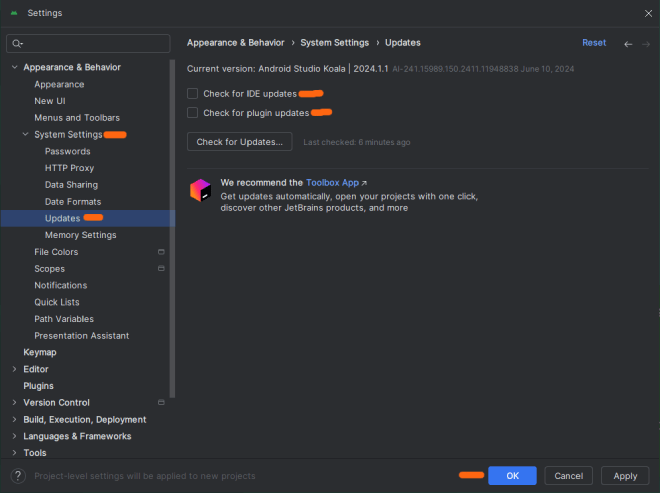Open Scopes settings
This screenshot has width=660, height=493.
50,269
